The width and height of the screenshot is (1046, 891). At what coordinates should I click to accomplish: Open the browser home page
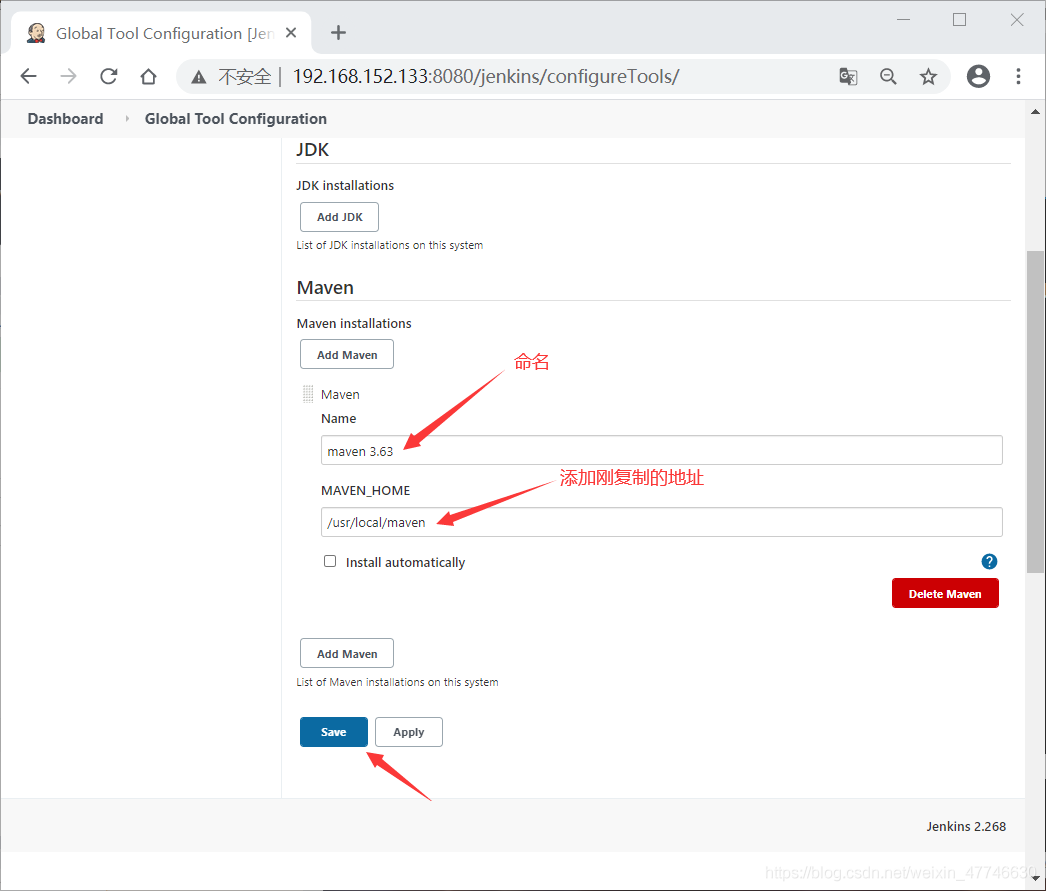(148, 77)
